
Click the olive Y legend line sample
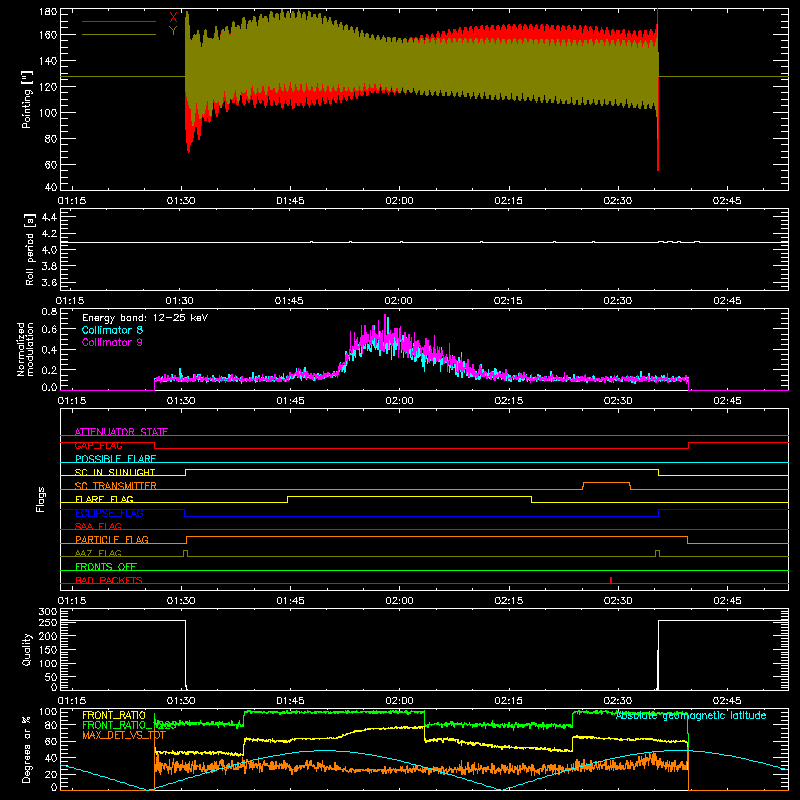[119, 35]
